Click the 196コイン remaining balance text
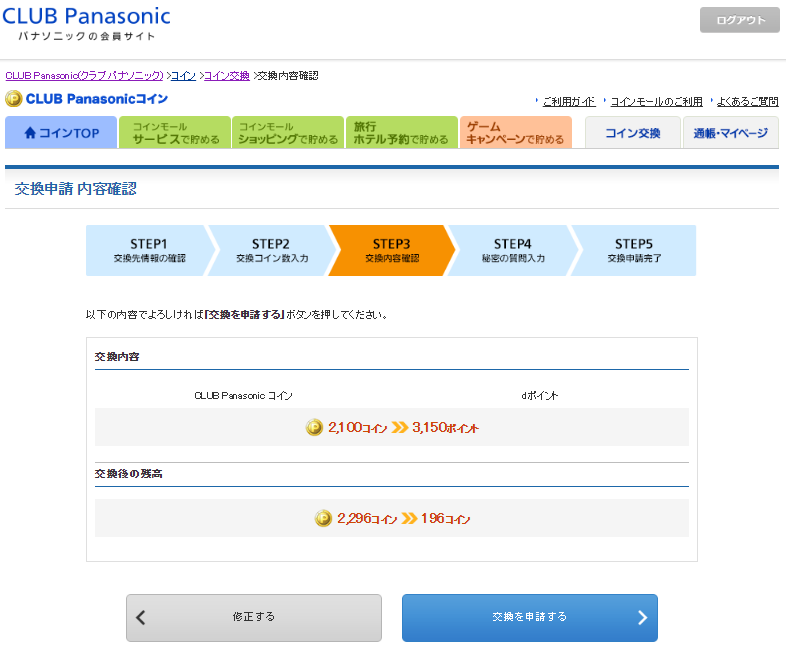Screen dimensions: 786x648 click(x=446, y=518)
